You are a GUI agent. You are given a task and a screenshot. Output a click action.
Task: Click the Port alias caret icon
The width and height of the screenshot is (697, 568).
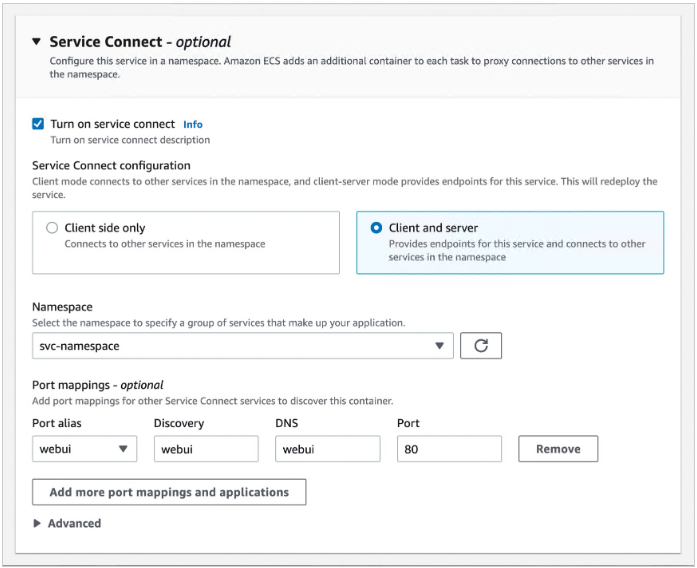tap(124, 449)
